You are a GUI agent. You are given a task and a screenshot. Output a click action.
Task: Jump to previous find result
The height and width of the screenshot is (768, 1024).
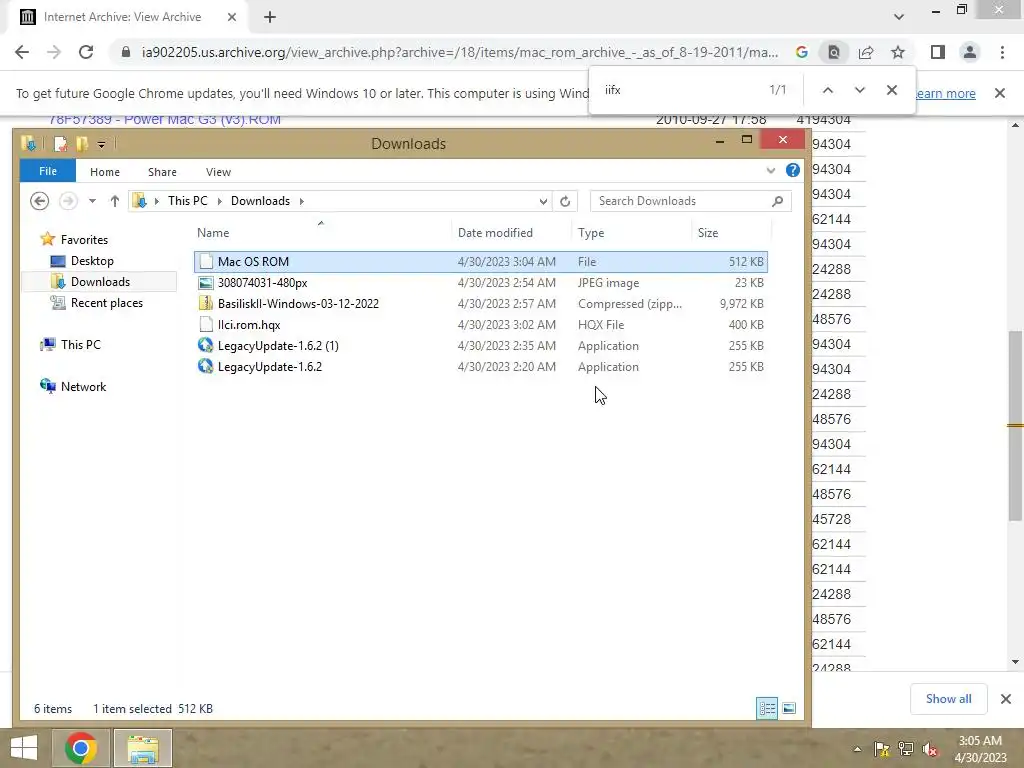coord(827,90)
